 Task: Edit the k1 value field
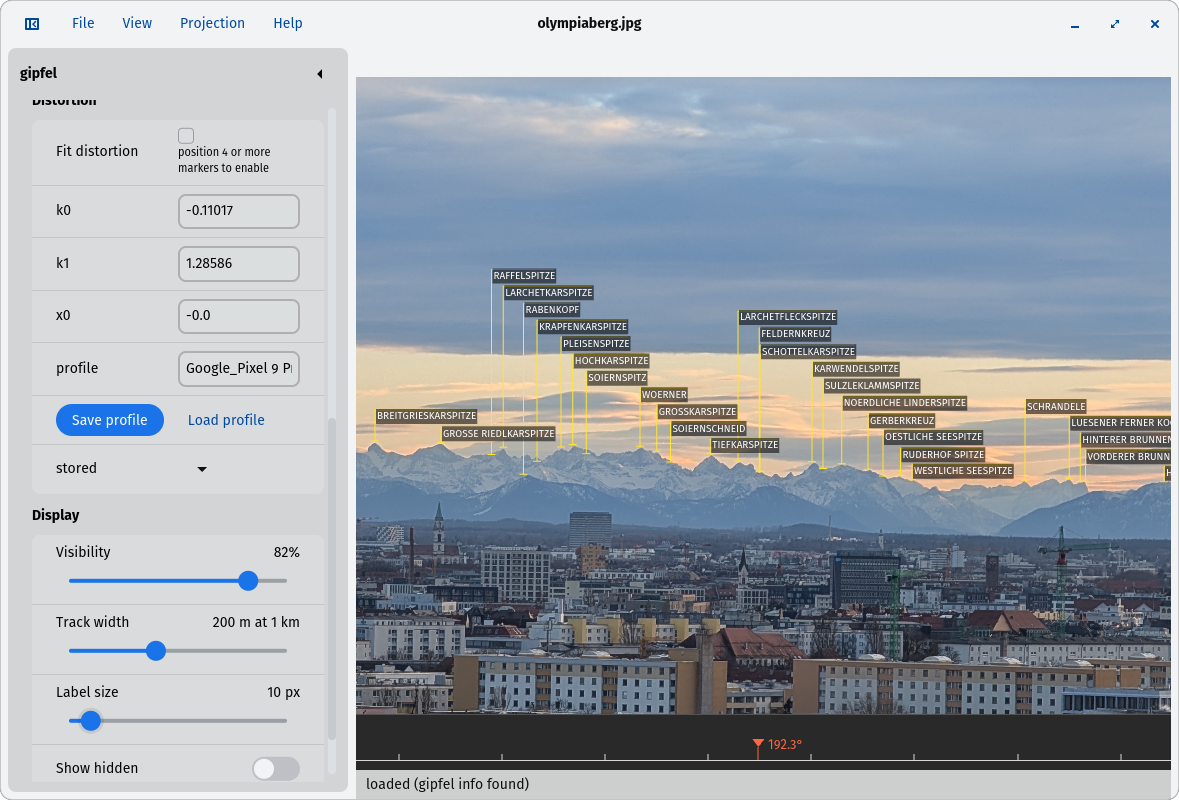coord(238,263)
